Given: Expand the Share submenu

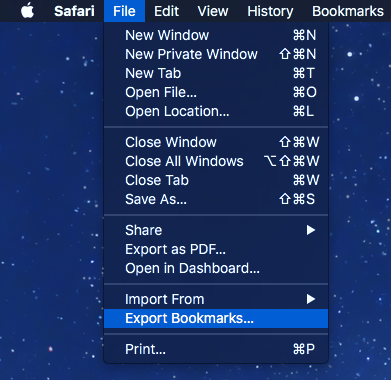Looking at the screenshot, I should coord(216,230).
